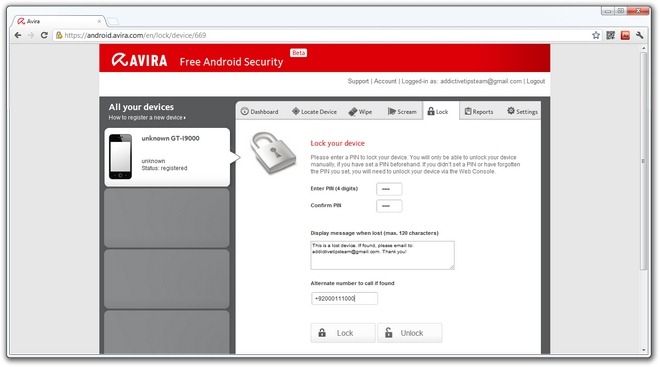Open the QR code extension icon
The width and height of the screenshot is (660, 367).
[611, 35]
